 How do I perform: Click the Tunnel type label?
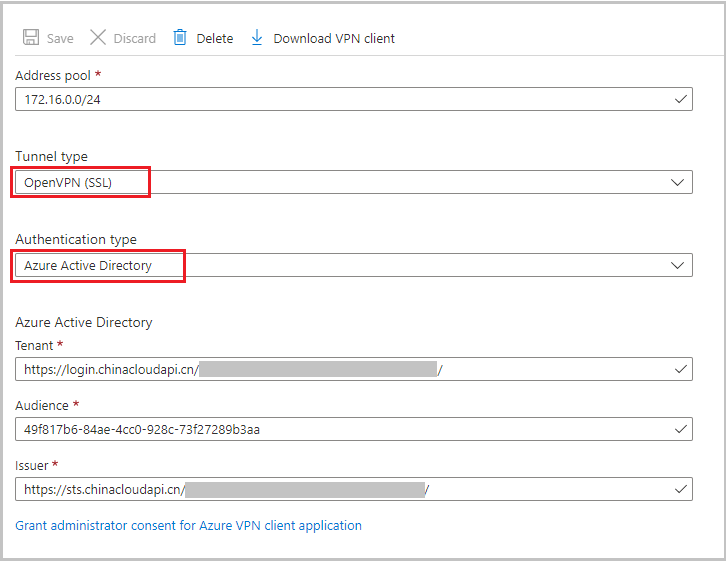[x=51, y=156]
